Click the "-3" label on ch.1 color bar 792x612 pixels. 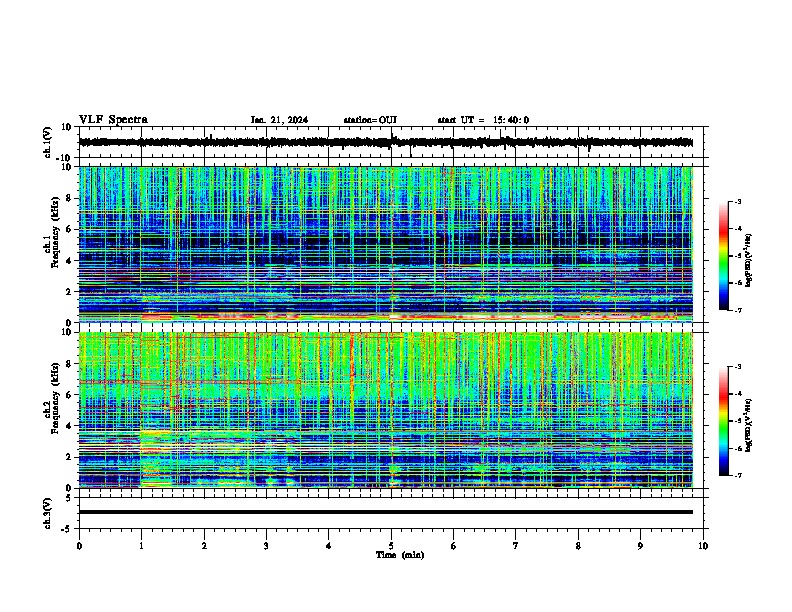tap(738, 202)
